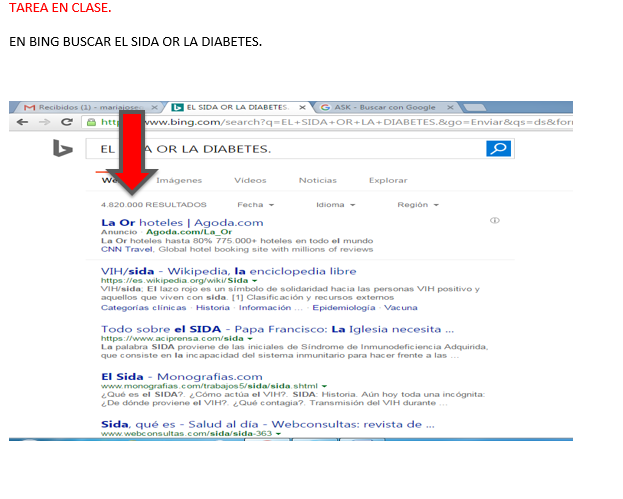Open Vacuna sublink
The image size is (623, 499).
(400, 308)
